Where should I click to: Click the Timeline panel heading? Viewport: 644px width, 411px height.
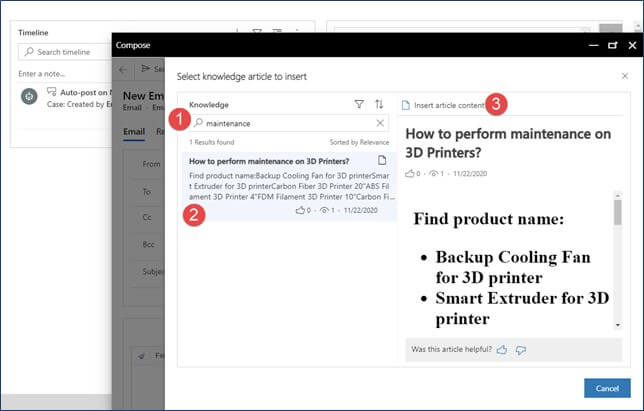point(33,32)
